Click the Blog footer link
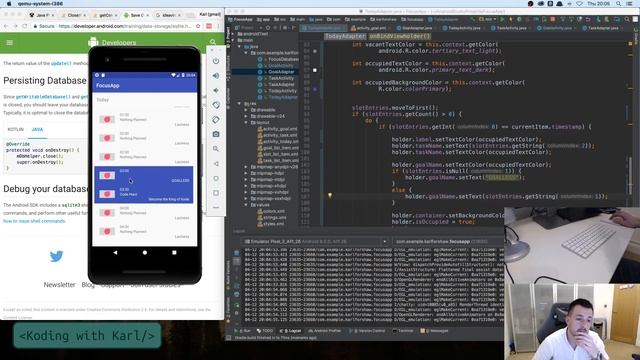Image resolution: width=640 pixels, height=360 pixels. click(x=88, y=284)
